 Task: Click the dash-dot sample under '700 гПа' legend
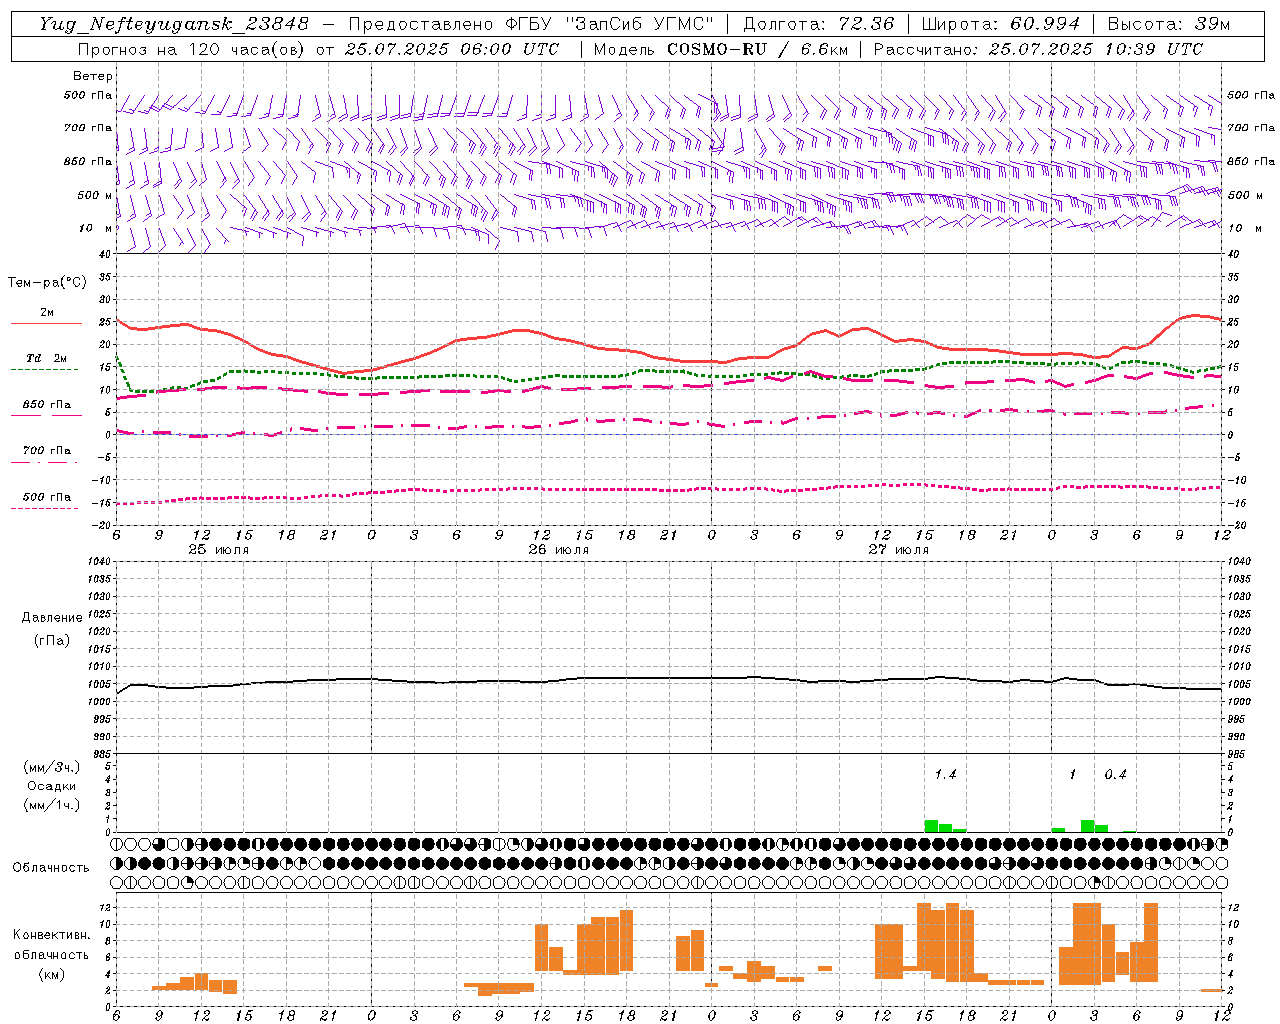pyautogui.click(x=46, y=462)
